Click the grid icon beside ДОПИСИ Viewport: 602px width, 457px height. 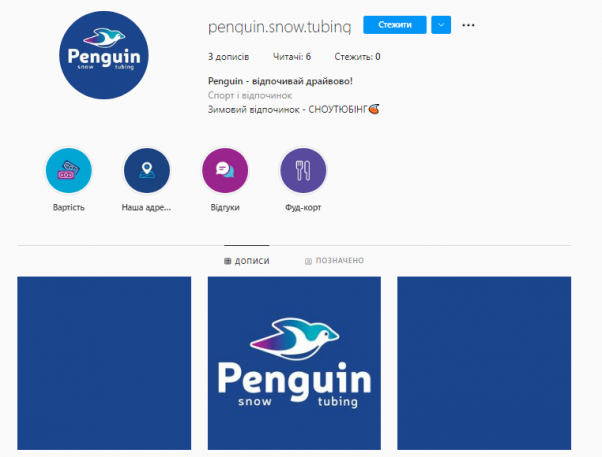coord(228,261)
